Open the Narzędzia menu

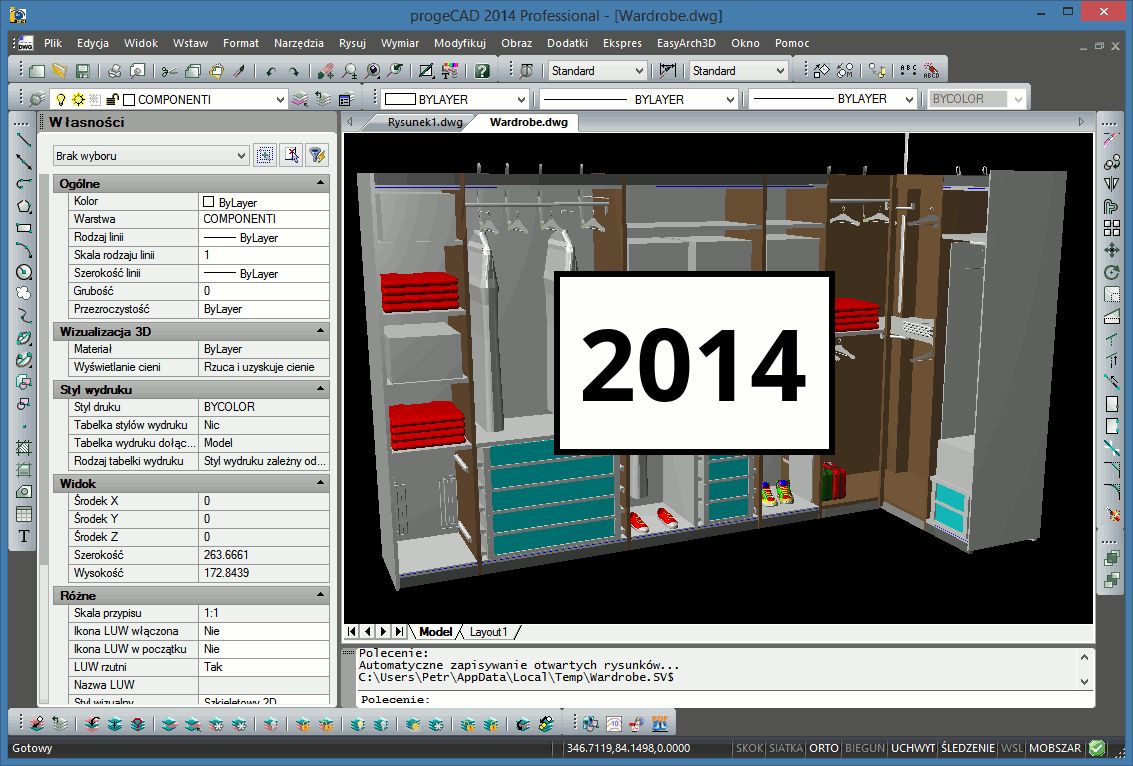pos(298,43)
